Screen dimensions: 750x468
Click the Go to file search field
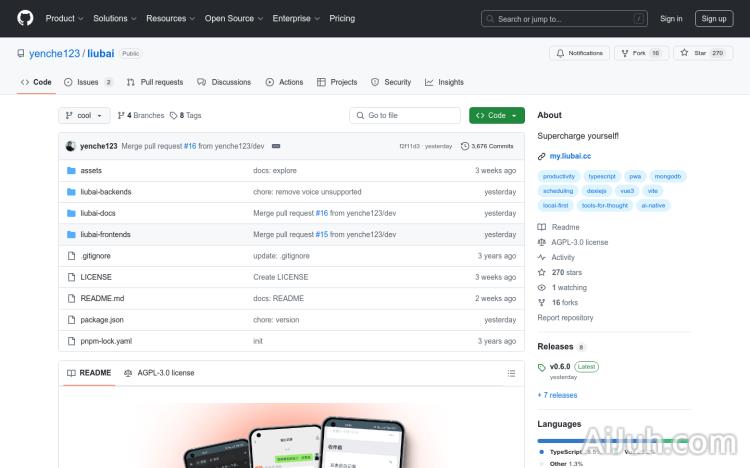click(x=405, y=116)
